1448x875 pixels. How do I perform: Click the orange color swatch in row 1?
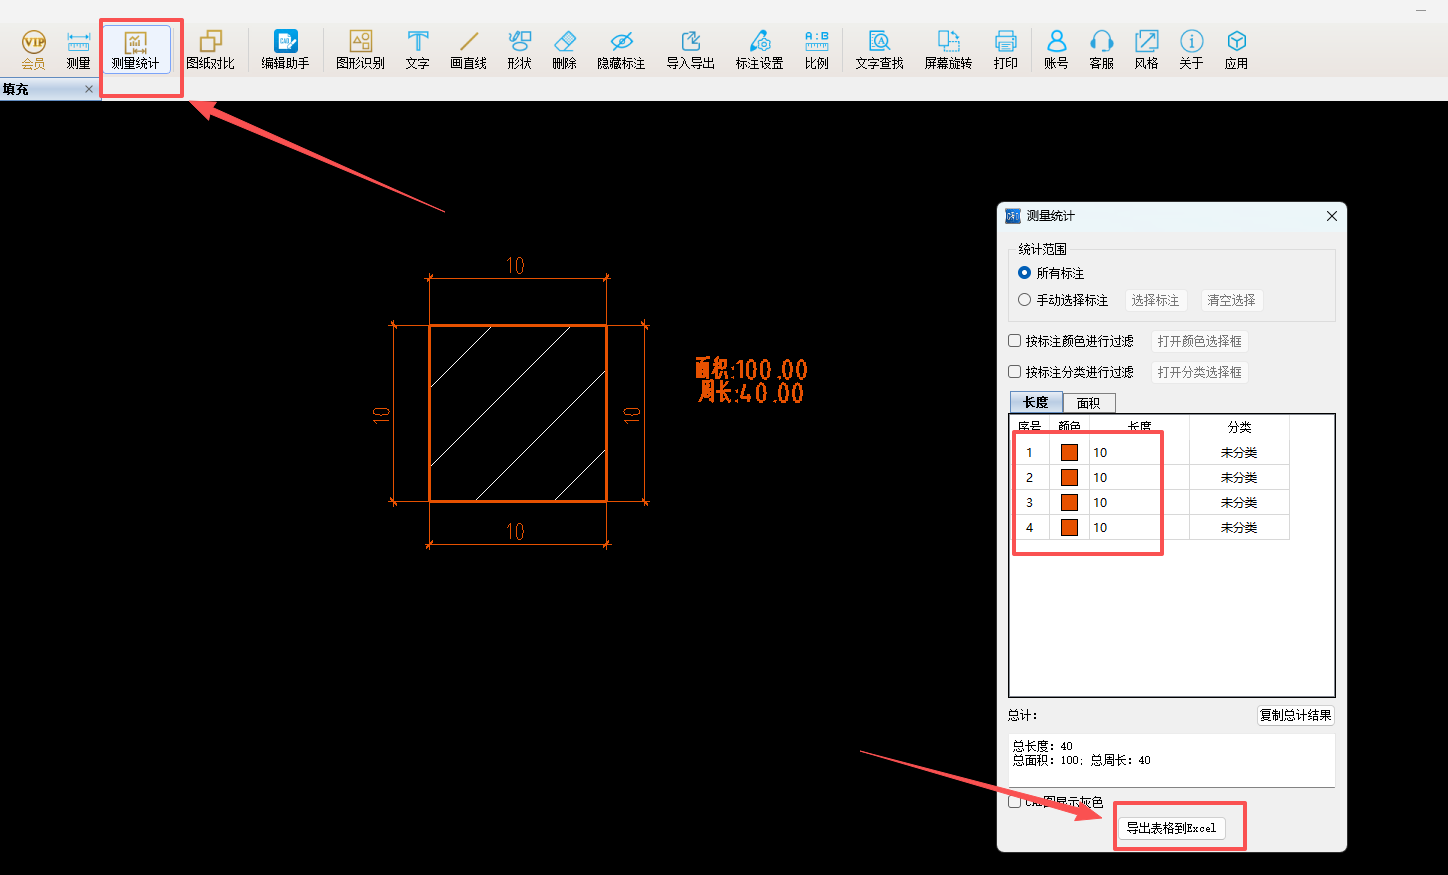(1069, 453)
